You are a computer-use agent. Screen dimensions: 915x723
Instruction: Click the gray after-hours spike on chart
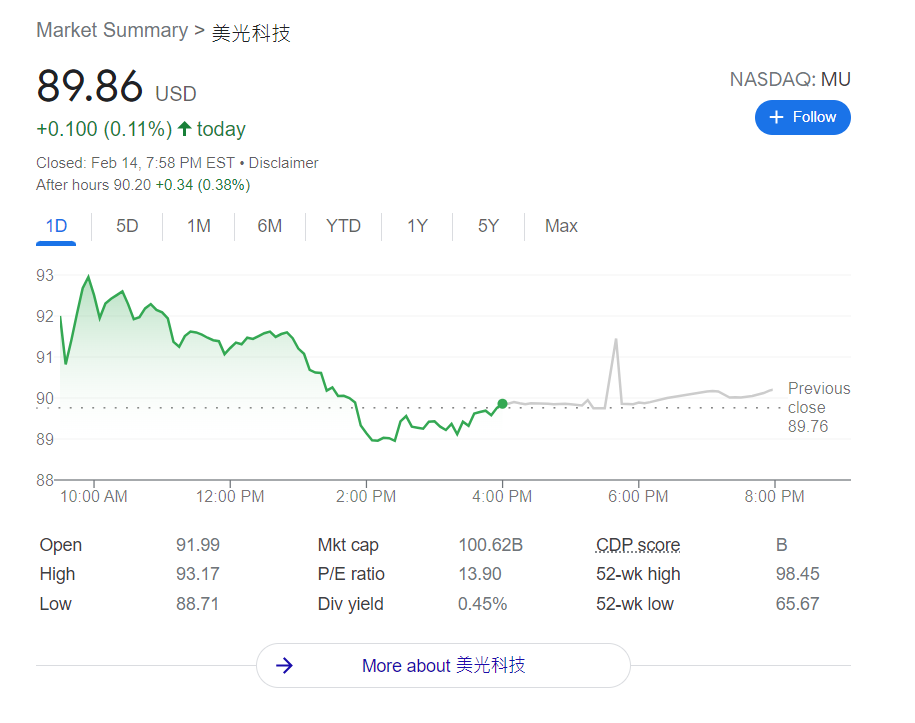click(615, 341)
